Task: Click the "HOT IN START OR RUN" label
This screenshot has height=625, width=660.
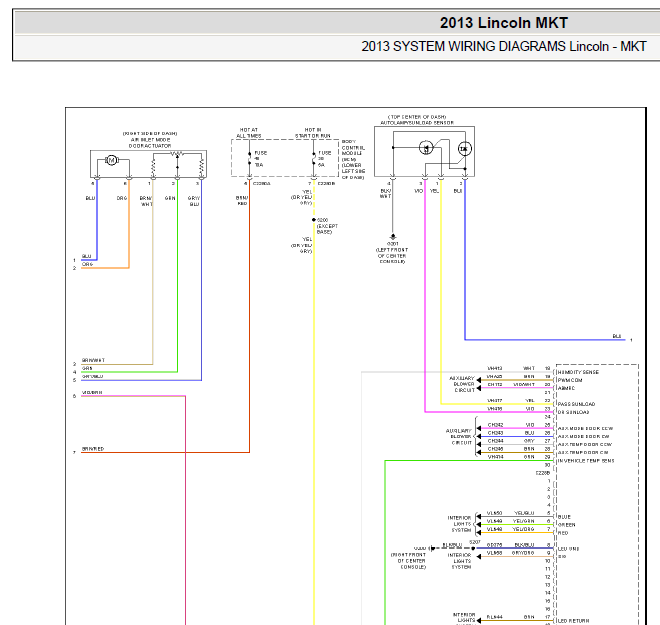Action: tap(313, 133)
